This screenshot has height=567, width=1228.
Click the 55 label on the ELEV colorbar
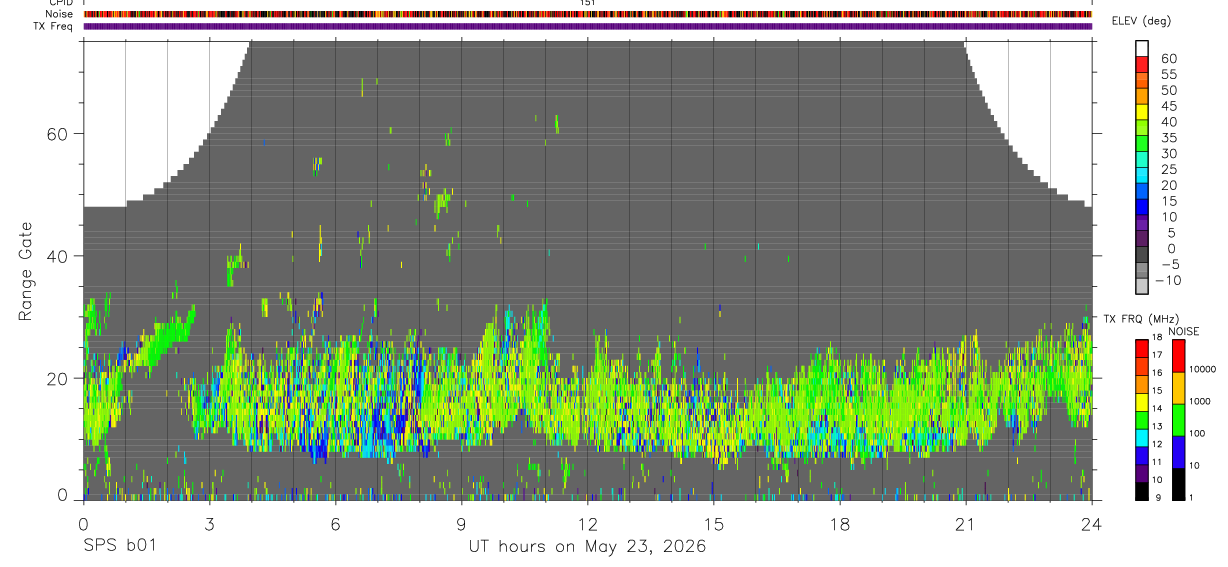pos(1167,75)
